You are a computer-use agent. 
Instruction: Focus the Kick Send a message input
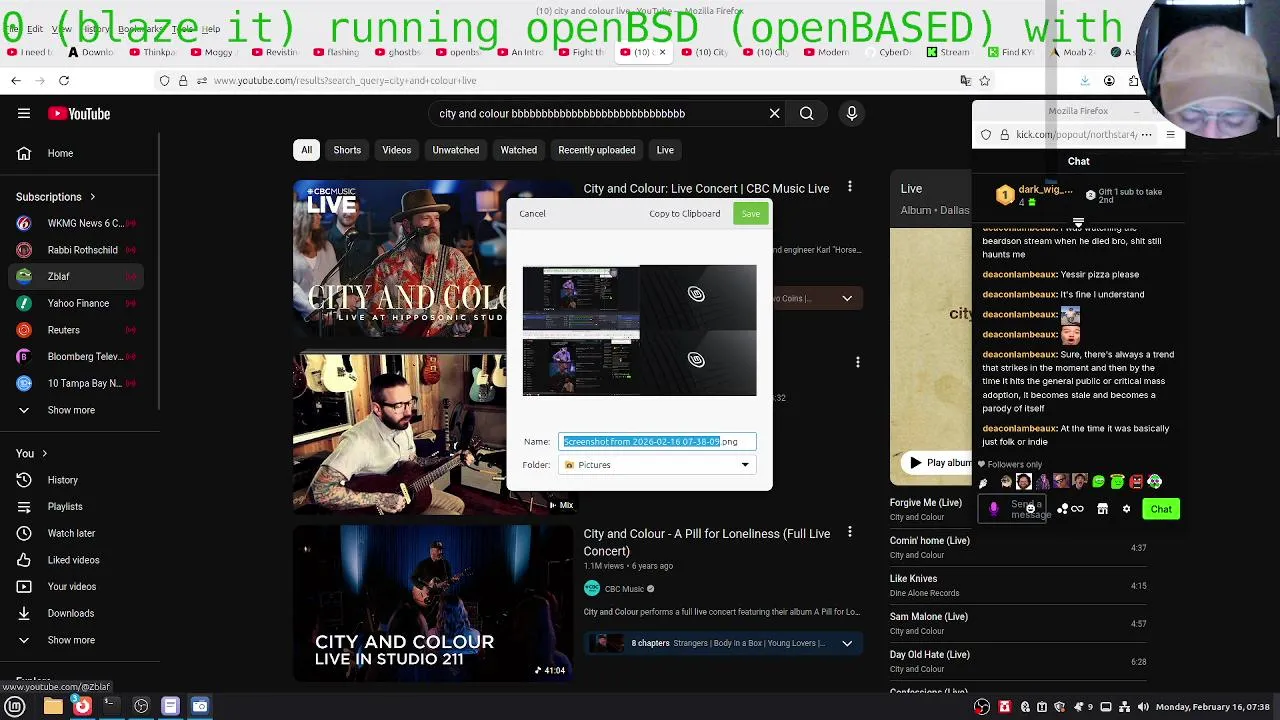pyautogui.click(x=1012, y=509)
